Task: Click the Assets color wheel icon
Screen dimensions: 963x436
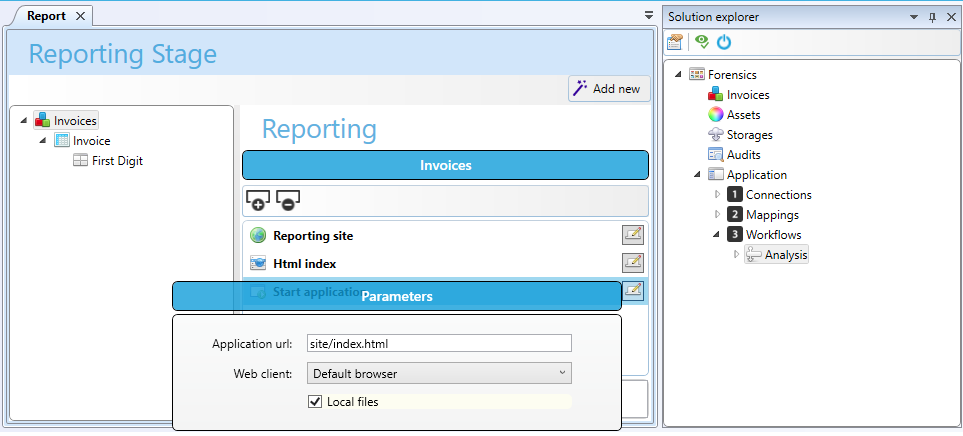Action: (x=715, y=115)
